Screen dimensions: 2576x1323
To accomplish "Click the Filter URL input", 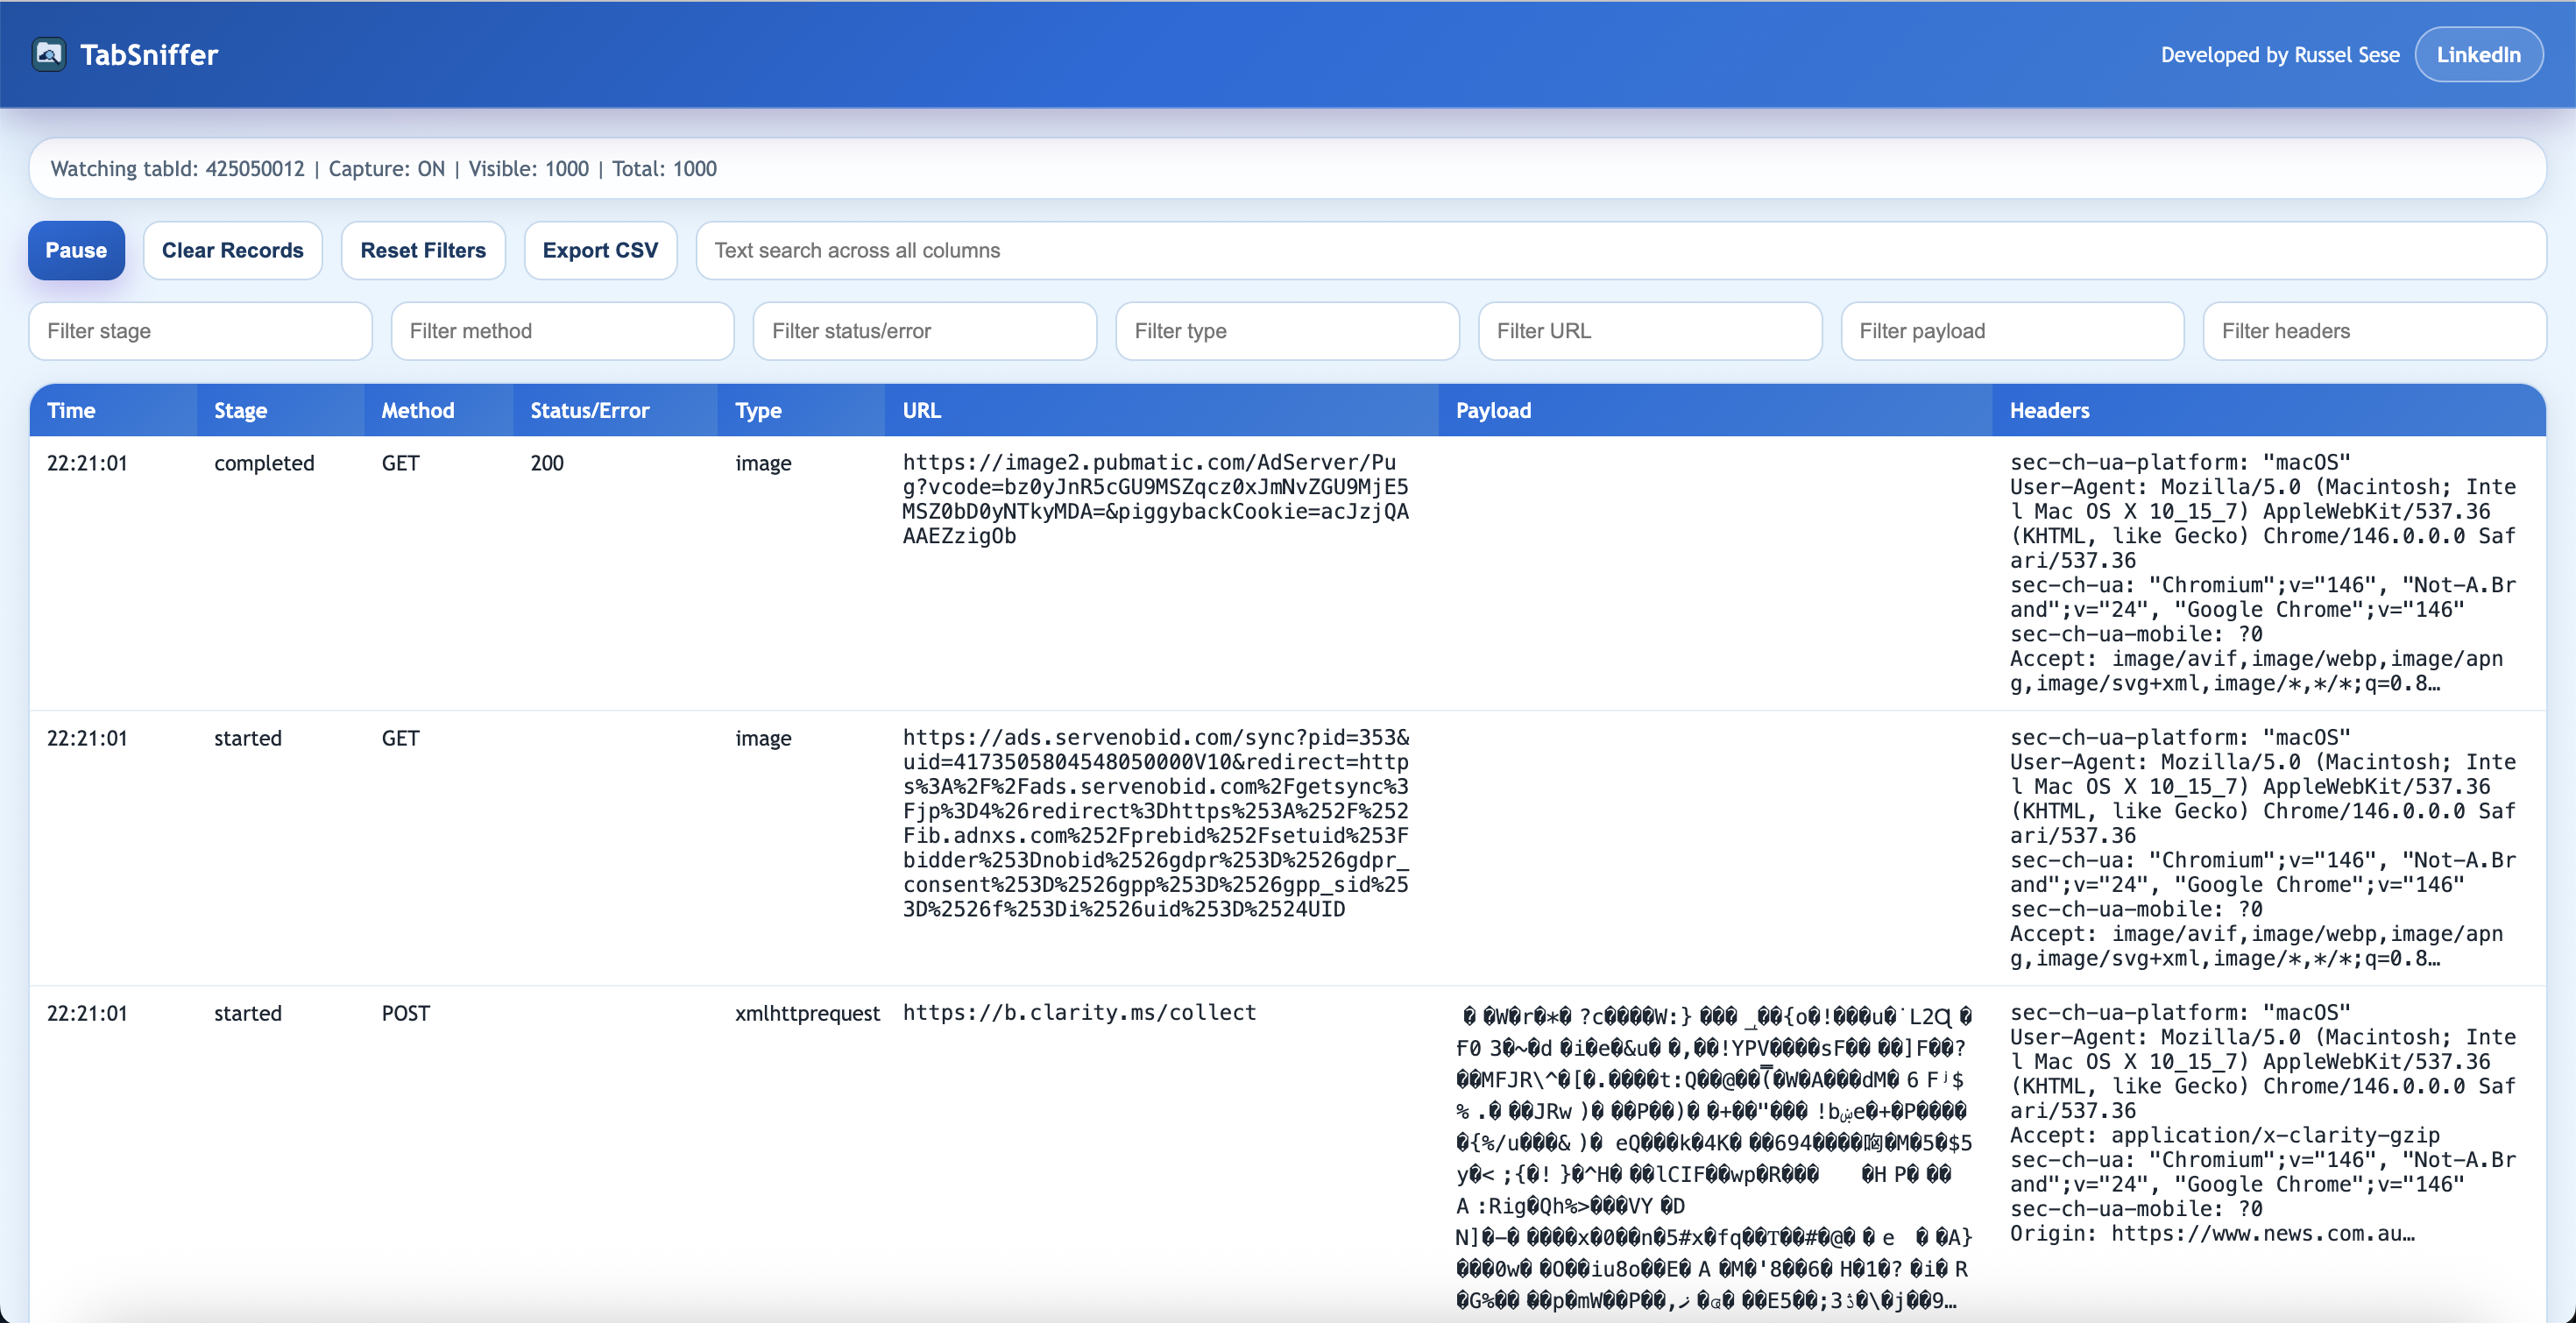I will [1649, 331].
